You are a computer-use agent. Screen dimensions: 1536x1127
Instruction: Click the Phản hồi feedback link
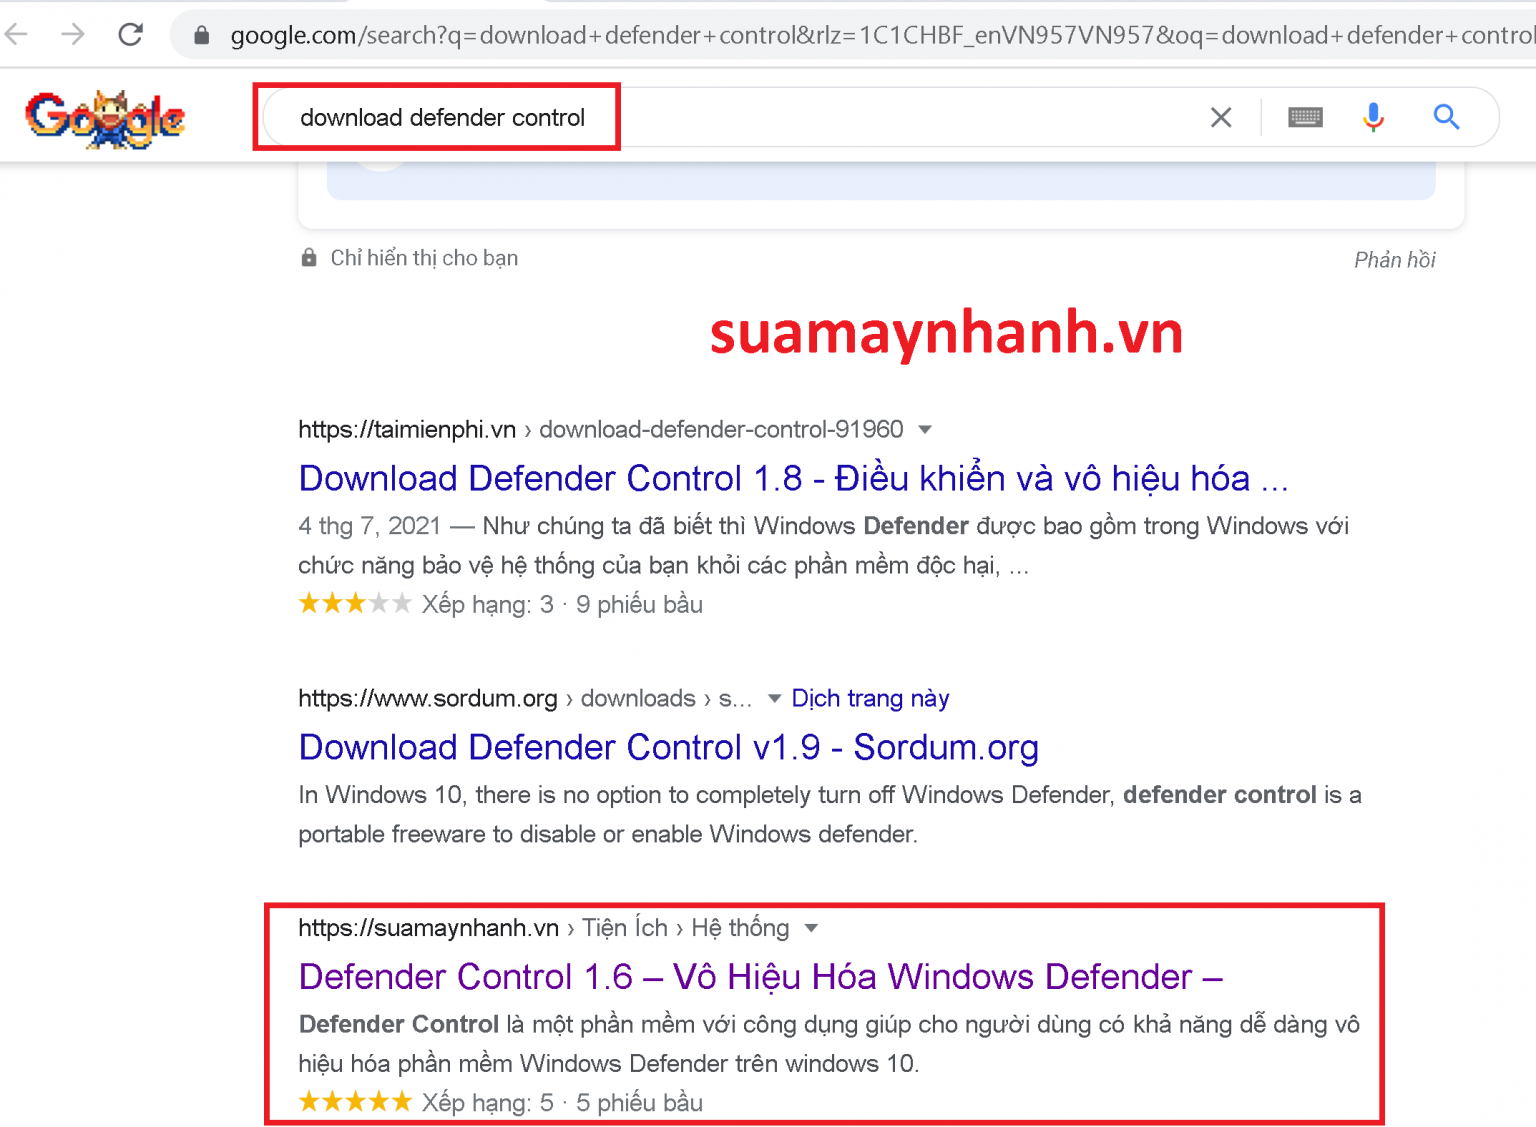click(1394, 259)
